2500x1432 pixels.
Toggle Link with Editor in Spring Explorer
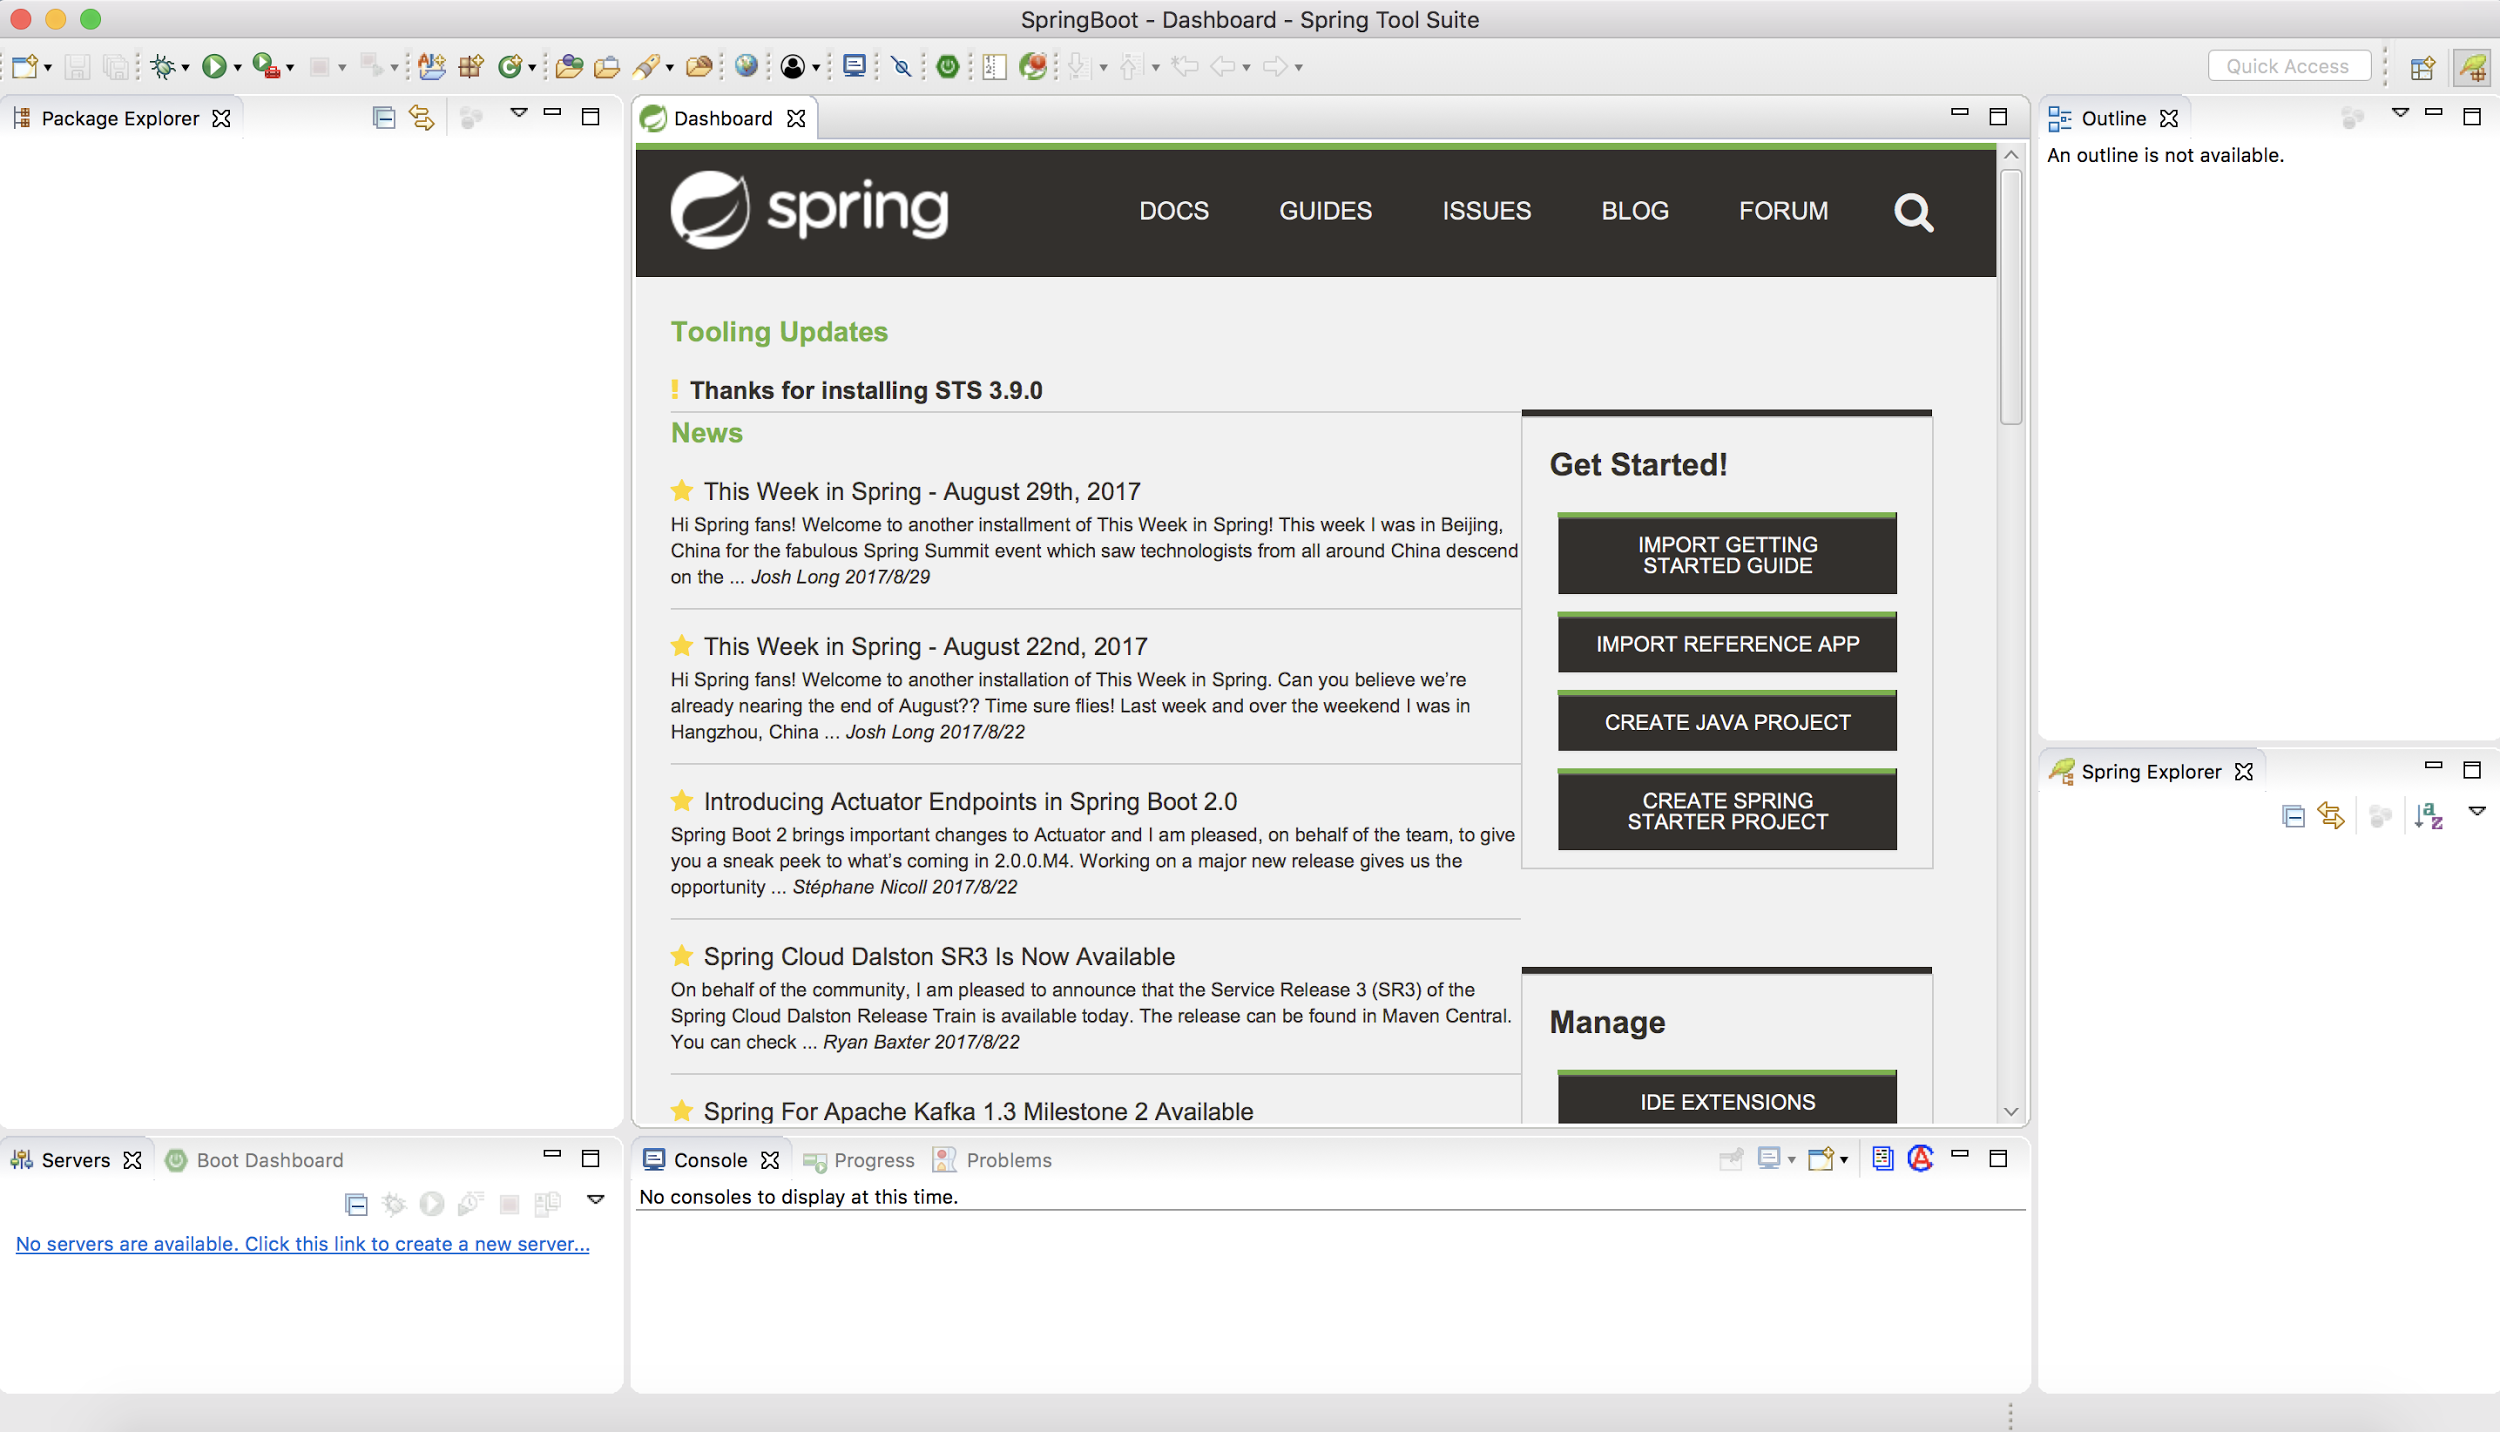[x=2332, y=816]
